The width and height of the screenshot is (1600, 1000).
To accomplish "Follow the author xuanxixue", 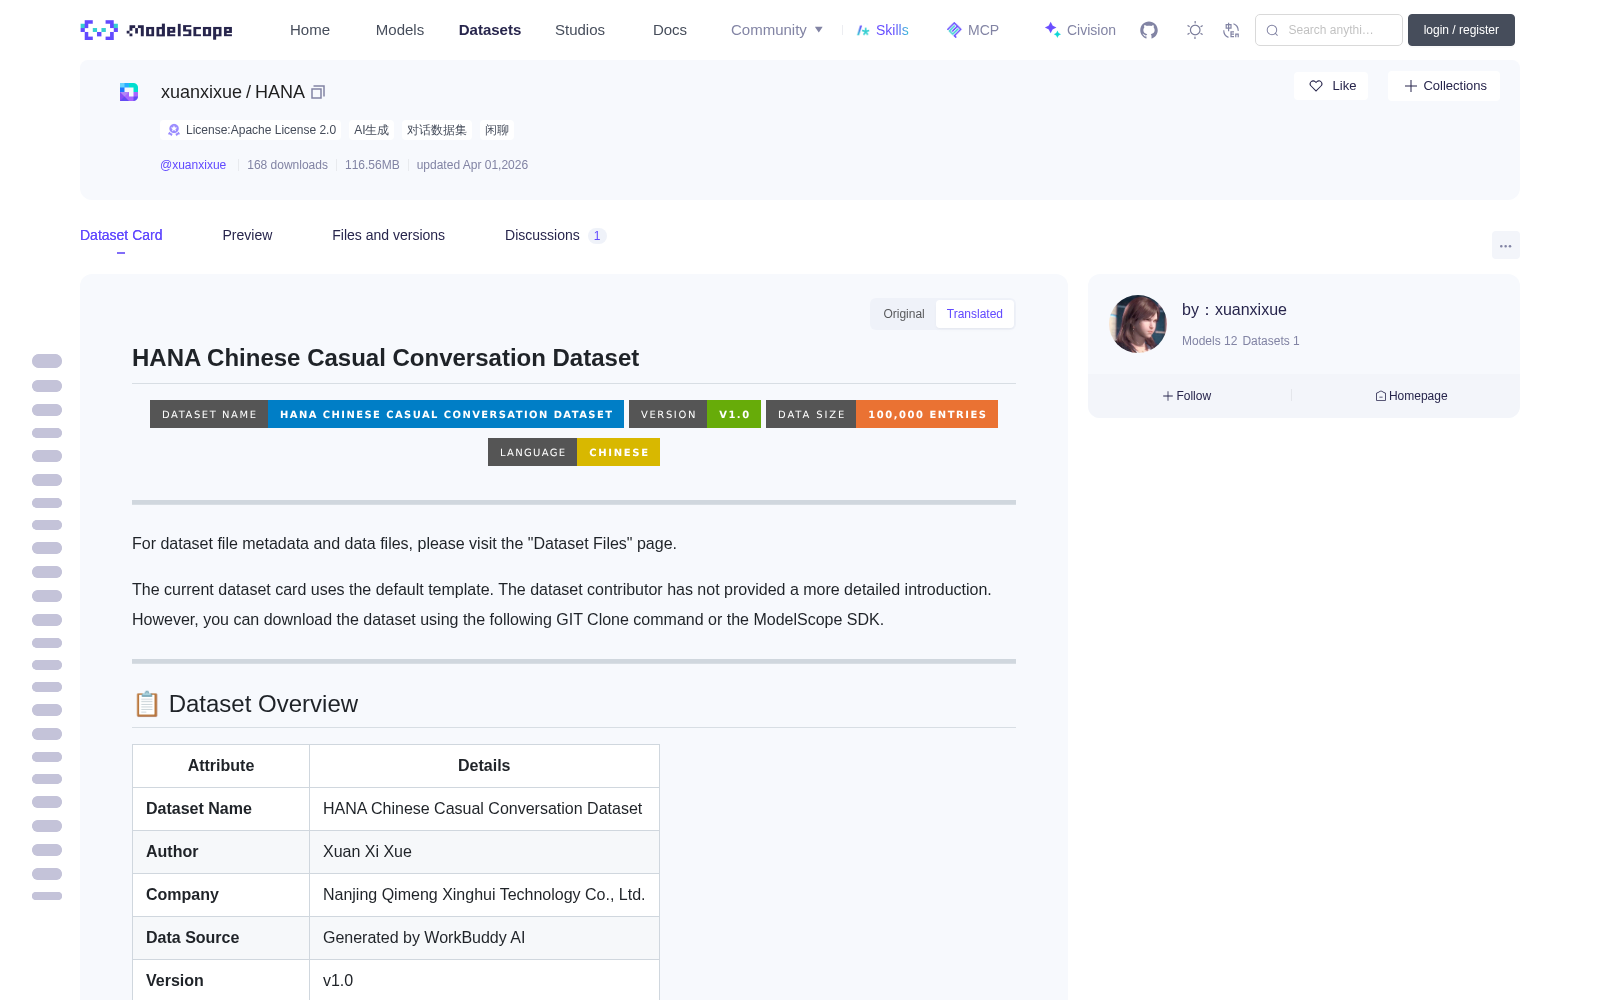I will (x=1187, y=396).
